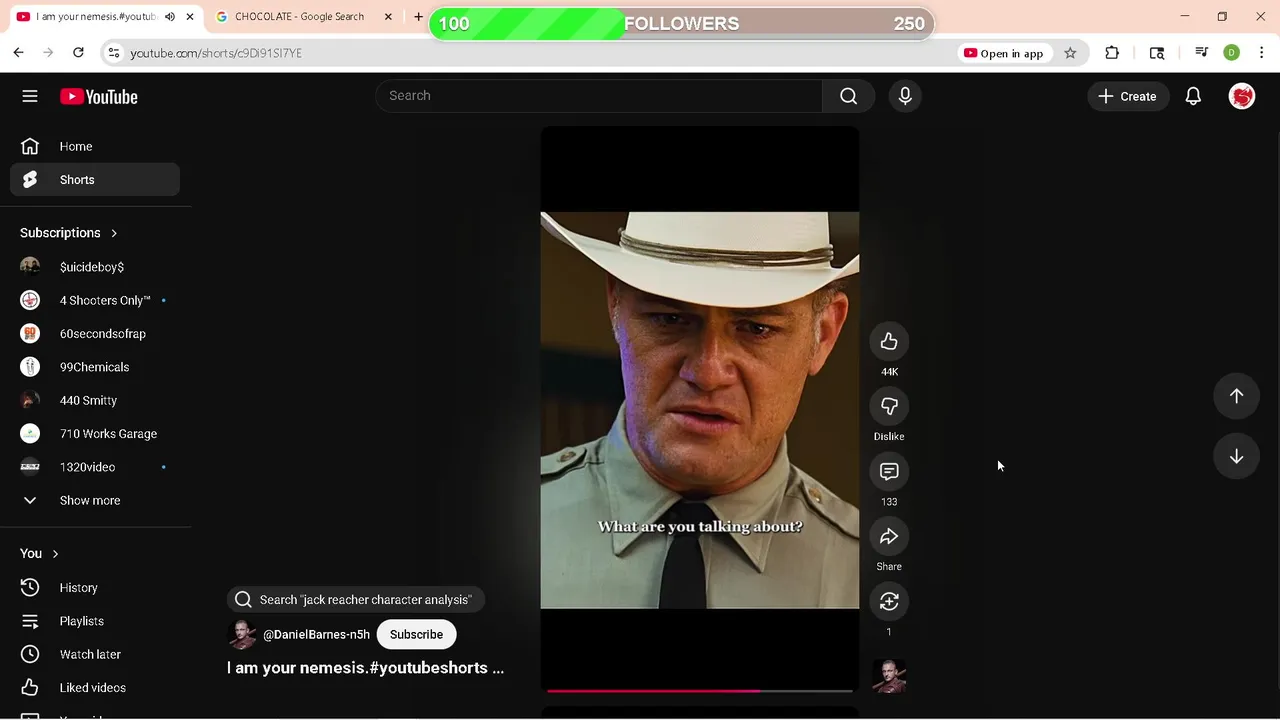The width and height of the screenshot is (1280, 720).
Task: Open the $uicideboy$ subscription
Action: [x=95, y=267]
